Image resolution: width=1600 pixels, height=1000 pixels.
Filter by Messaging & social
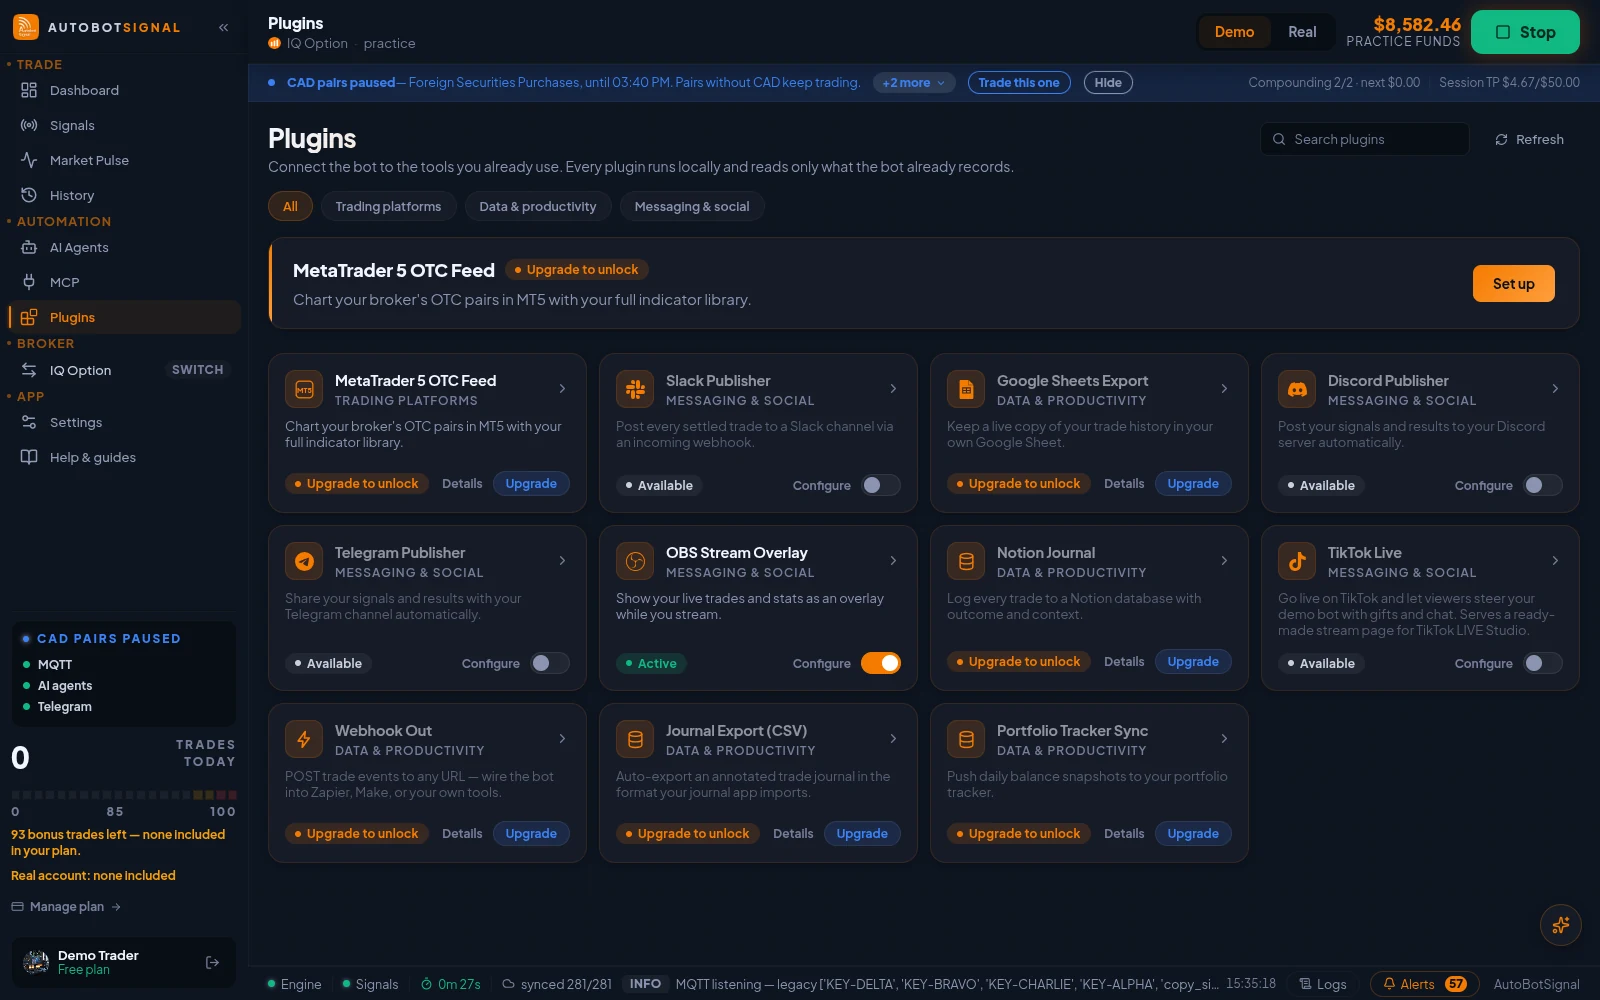point(692,206)
